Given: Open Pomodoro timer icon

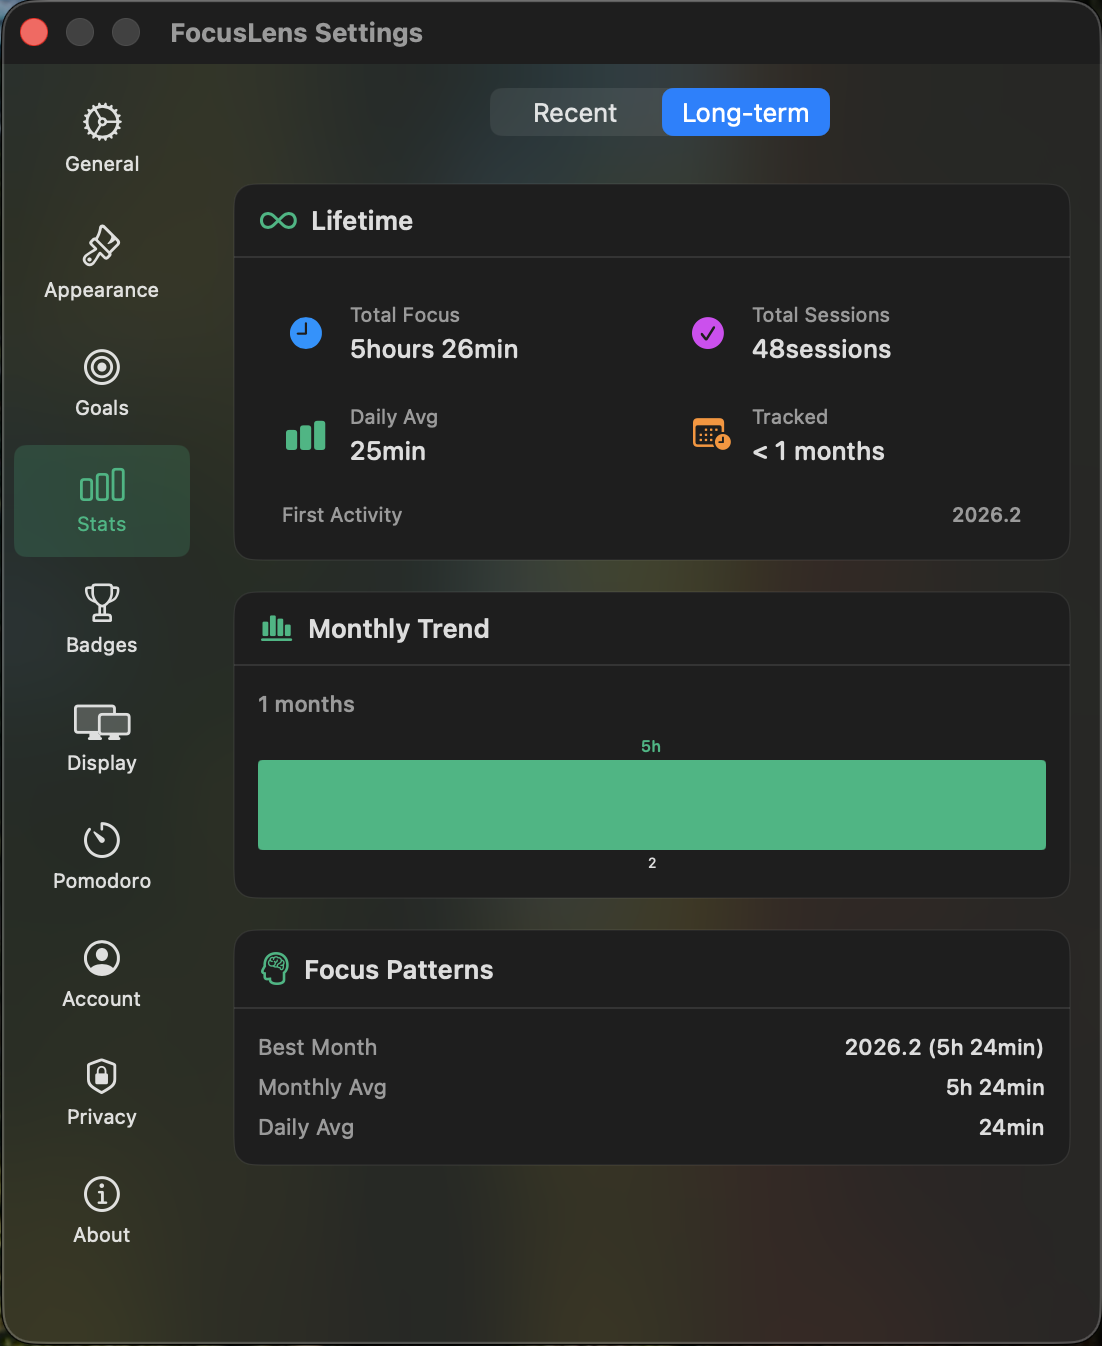Looking at the screenshot, I should coord(102,840).
